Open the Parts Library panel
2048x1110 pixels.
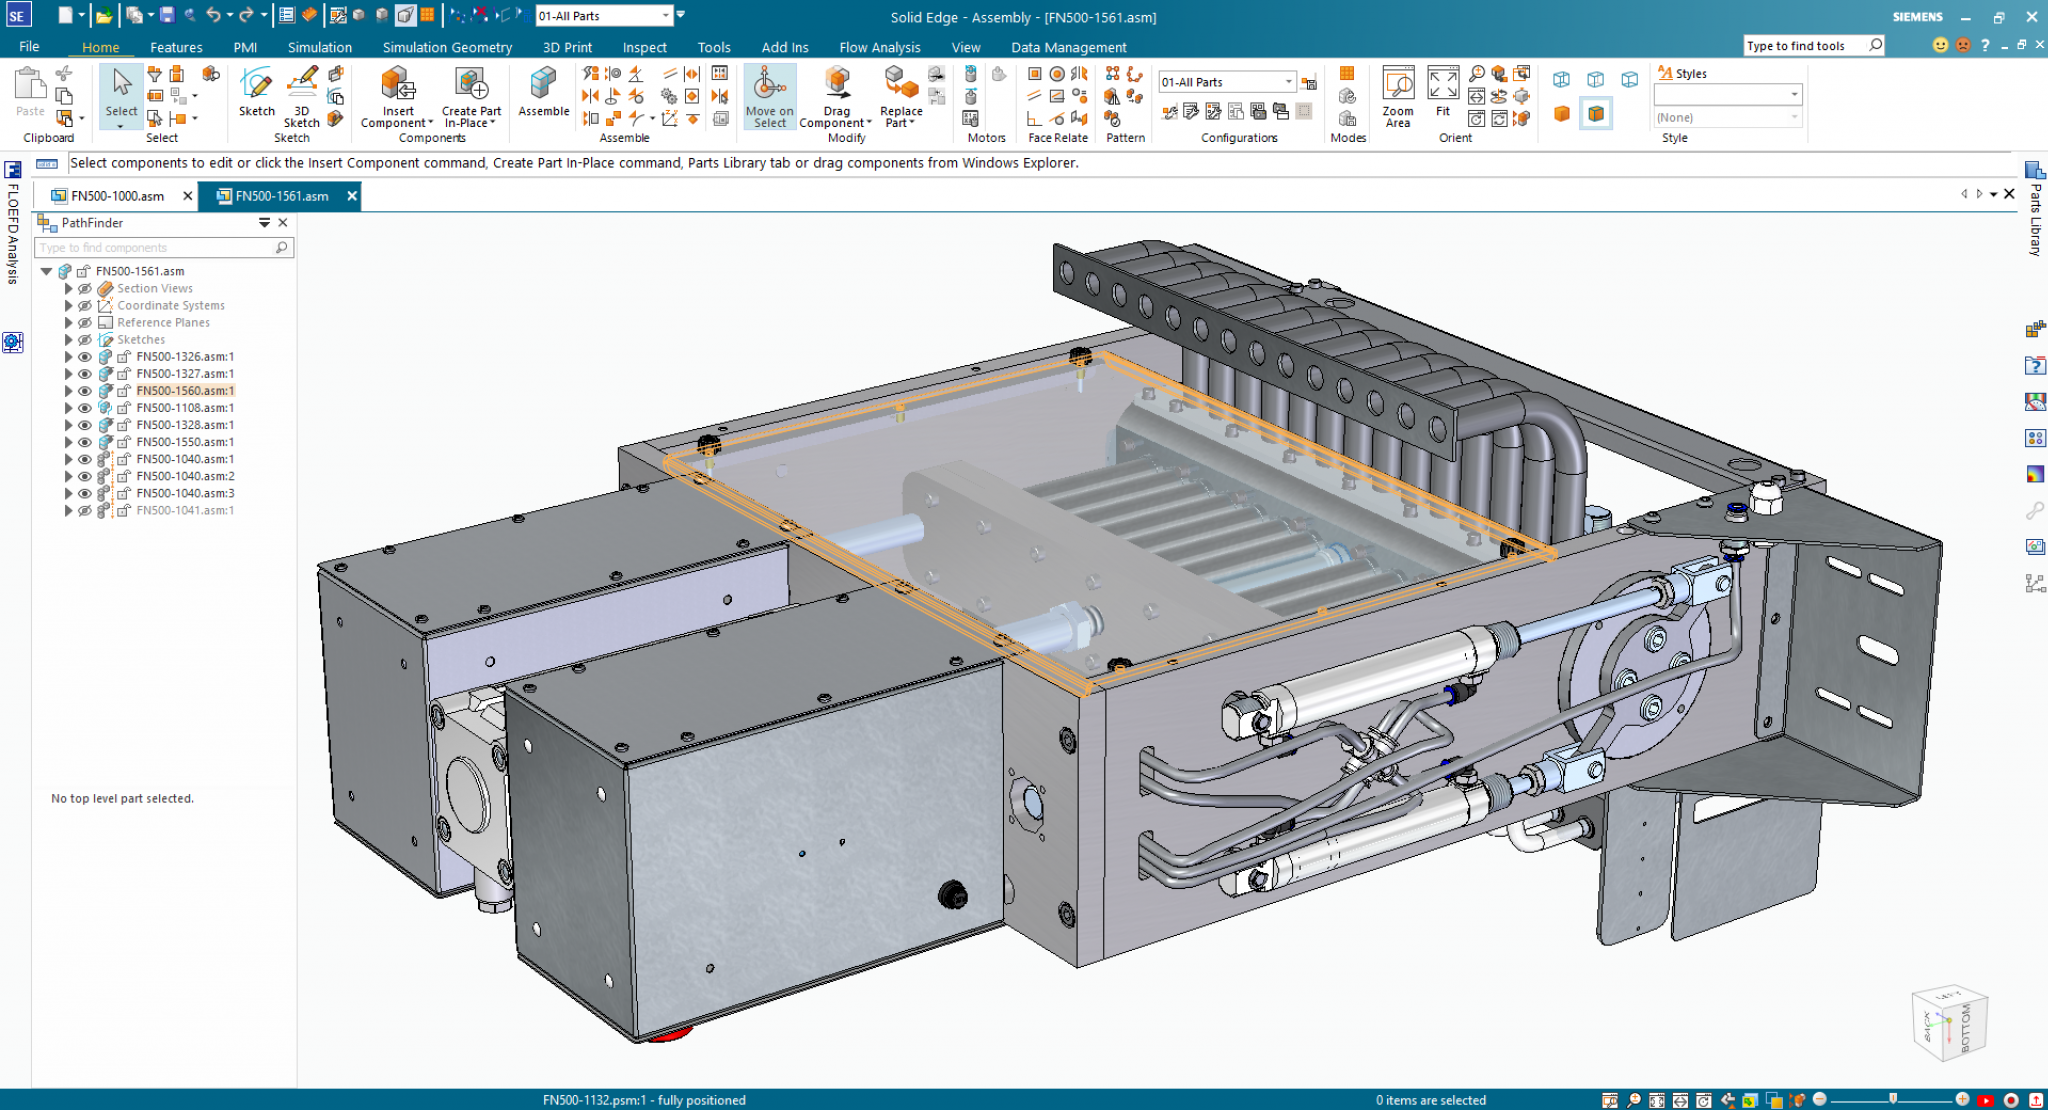[2033, 220]
